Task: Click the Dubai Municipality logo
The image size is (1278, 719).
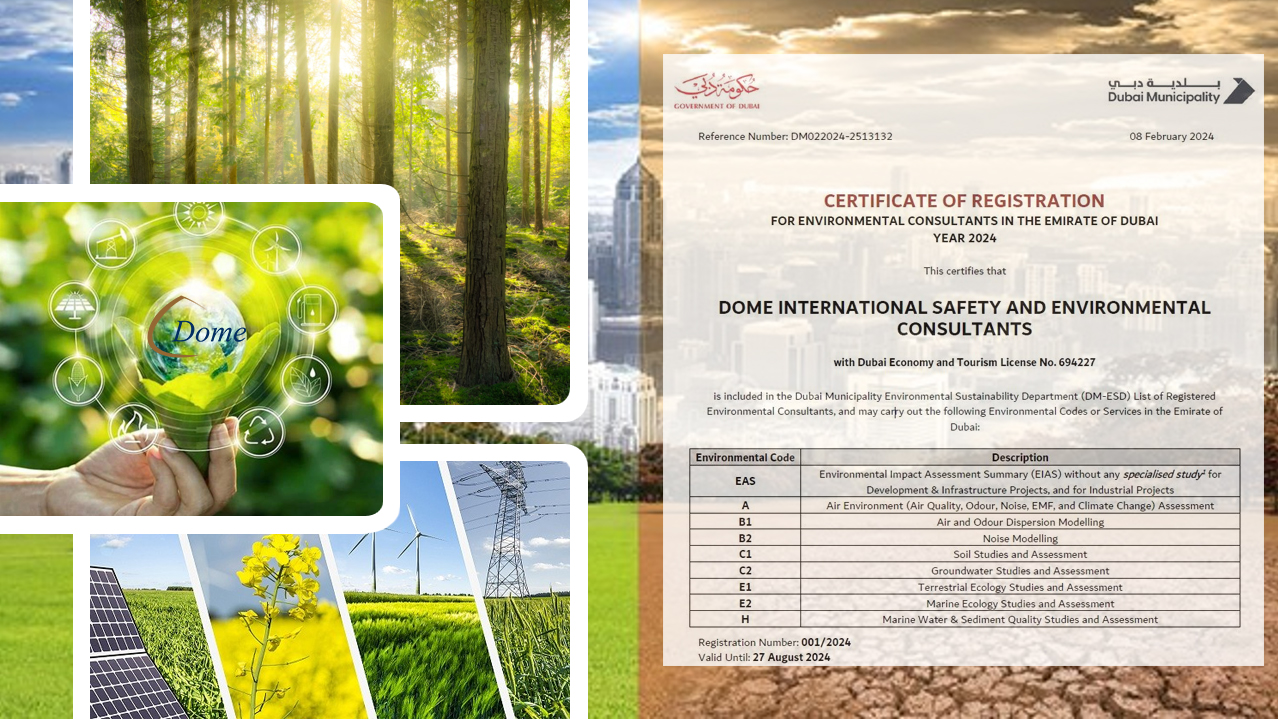Action: click(1180, 90)
